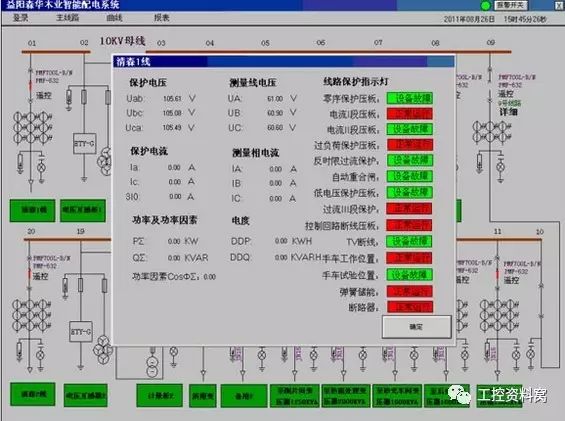Select the upper-left STY-G device box
565x421 pixels.
point(85,143)
